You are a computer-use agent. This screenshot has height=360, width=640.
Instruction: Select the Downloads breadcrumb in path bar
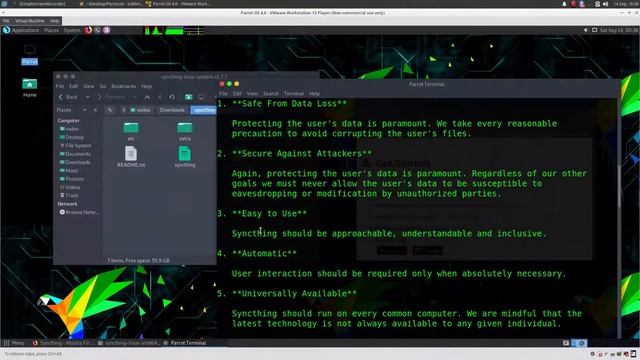pyautogui.click(x=172, y=110)
